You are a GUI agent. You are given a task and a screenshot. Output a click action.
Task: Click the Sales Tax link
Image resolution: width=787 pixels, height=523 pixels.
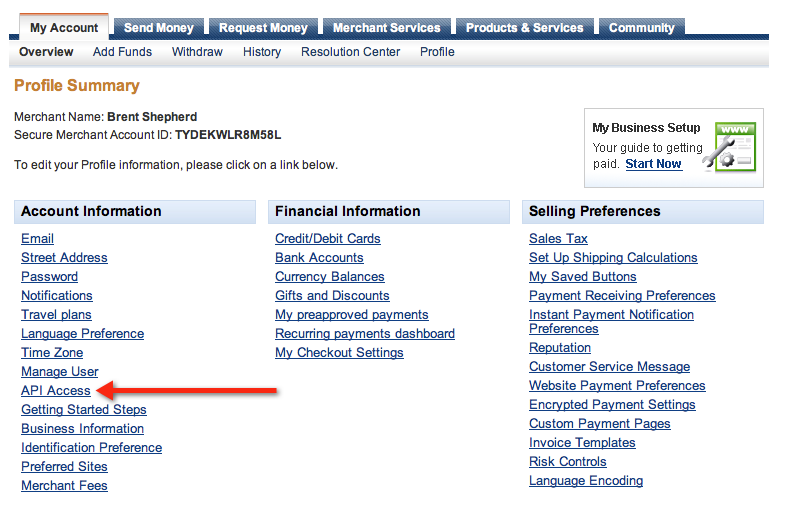[558, 239]
